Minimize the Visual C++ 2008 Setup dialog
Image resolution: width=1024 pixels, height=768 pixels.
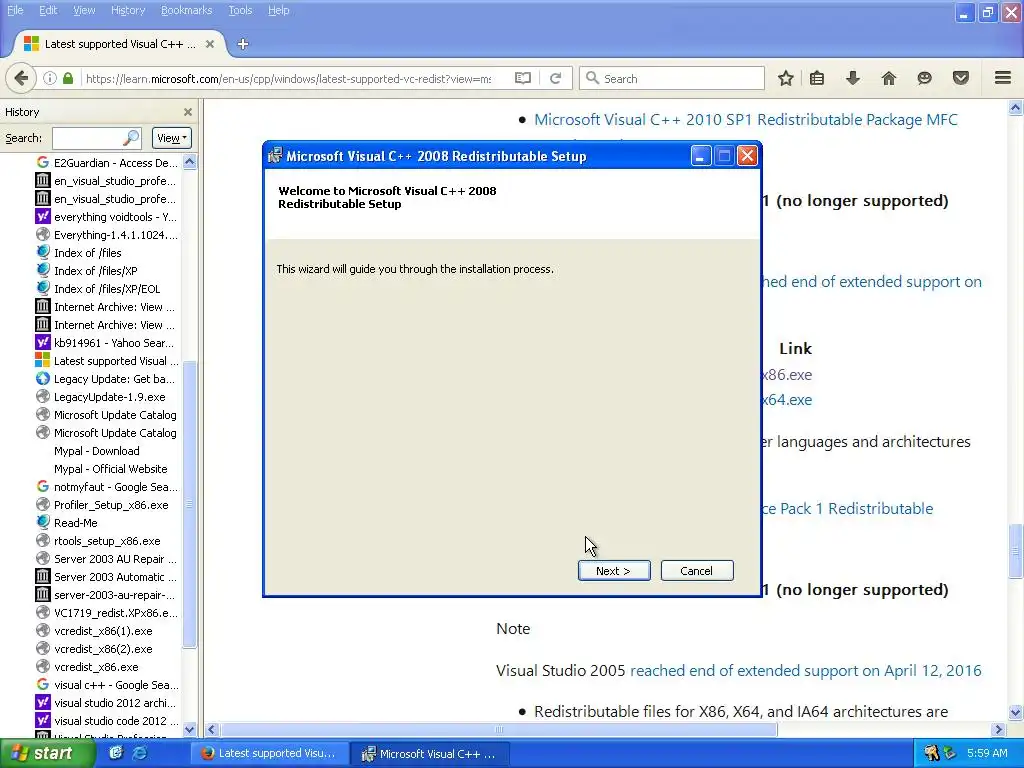[x=701, y=156]
